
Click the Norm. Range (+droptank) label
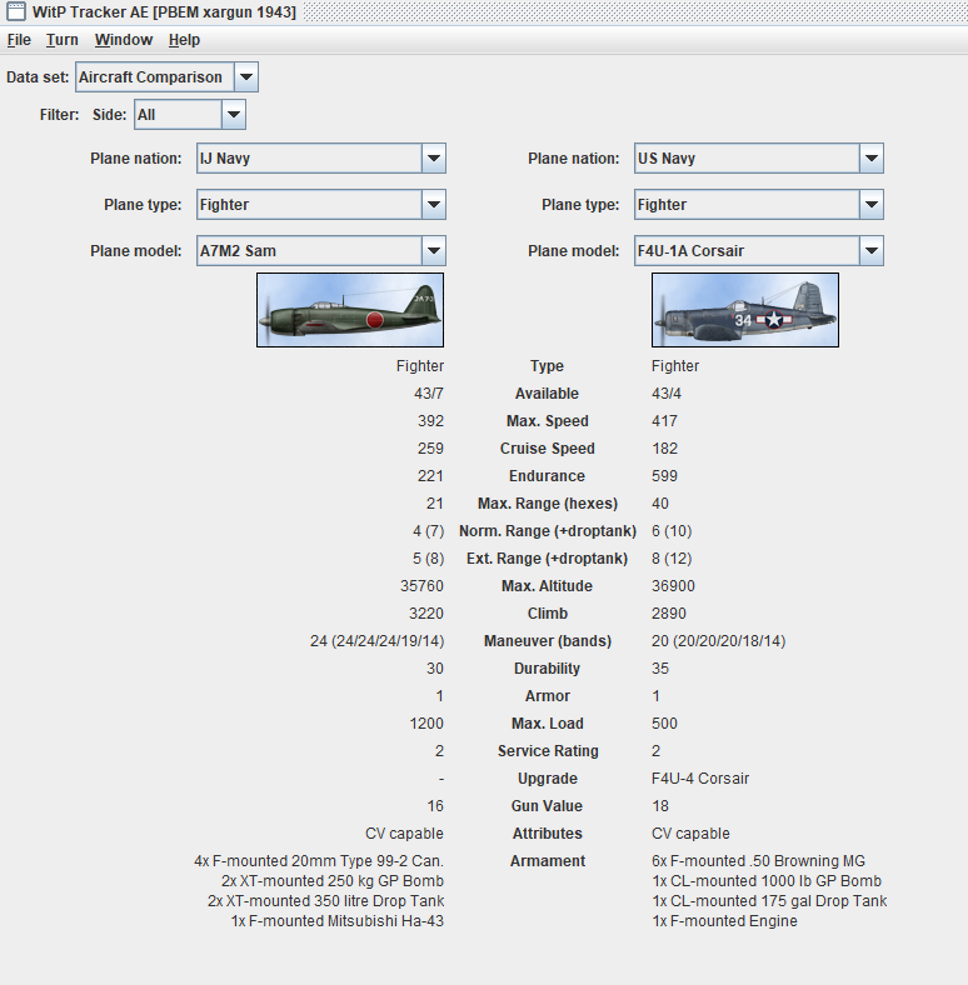[547, 531]
